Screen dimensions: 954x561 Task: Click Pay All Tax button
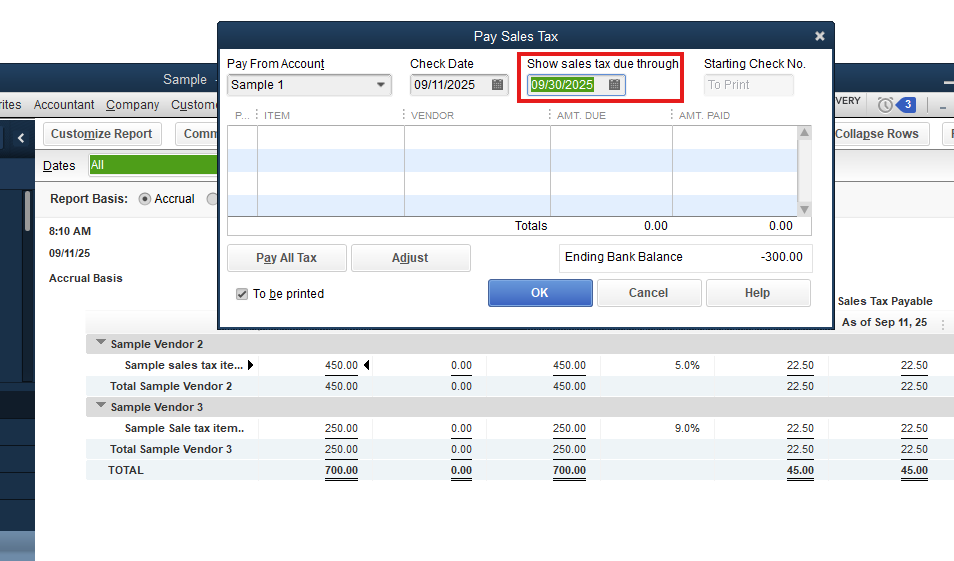tap(287, 258)
